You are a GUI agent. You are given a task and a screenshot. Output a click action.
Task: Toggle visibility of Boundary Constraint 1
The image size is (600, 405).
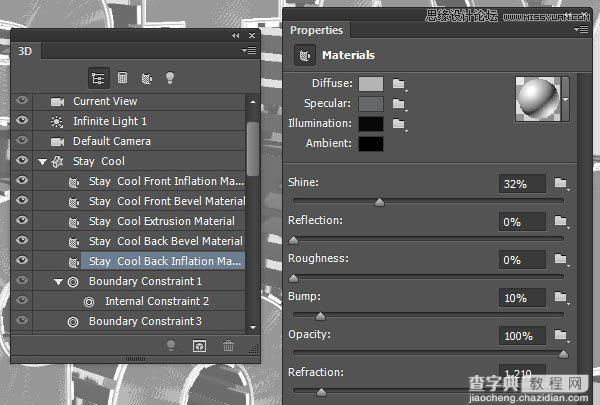[22, 280]
